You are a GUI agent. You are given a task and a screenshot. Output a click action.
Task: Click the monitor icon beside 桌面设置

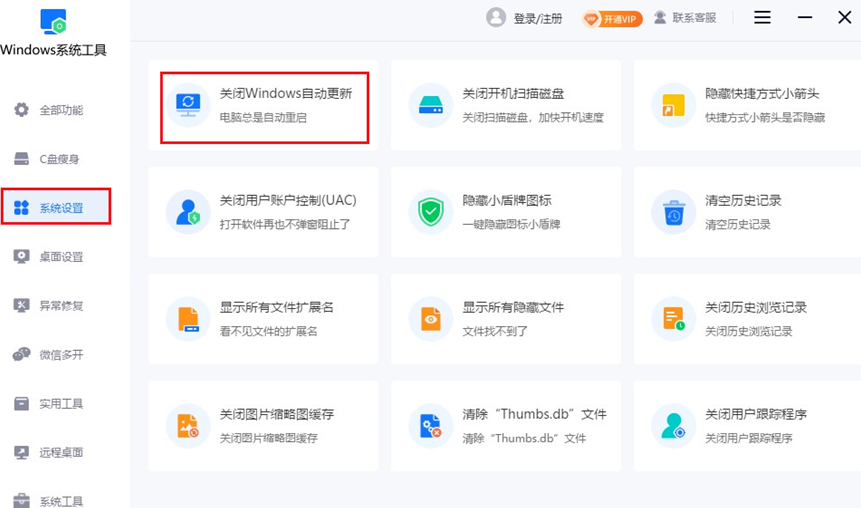tap(21, 256)
